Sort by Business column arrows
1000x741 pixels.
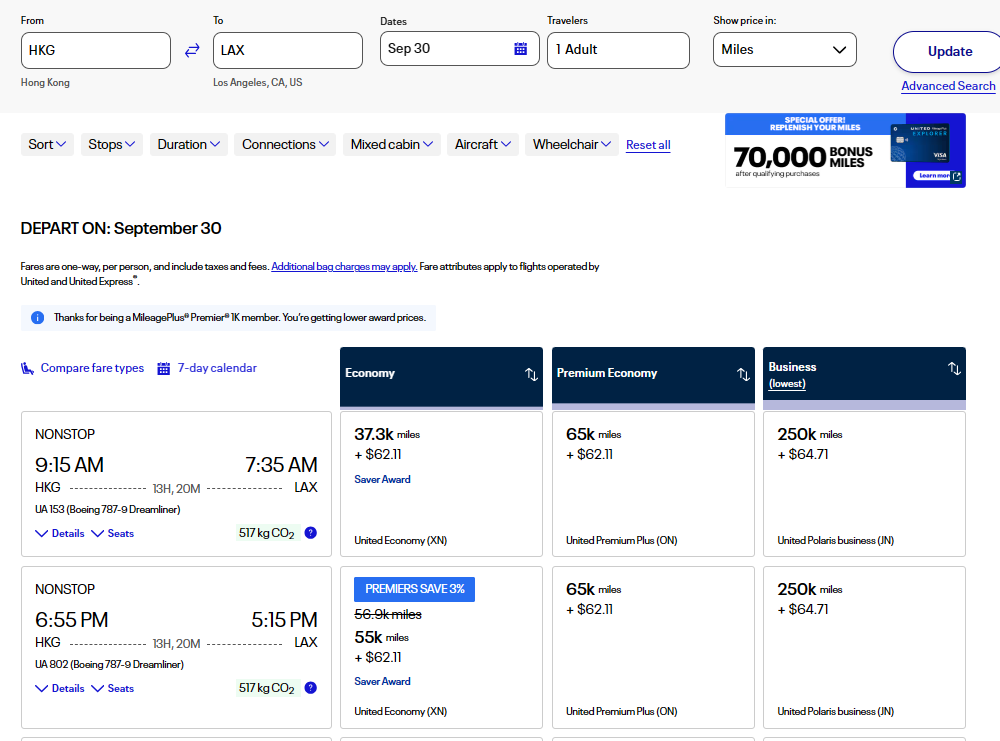(x=954, y=368)
